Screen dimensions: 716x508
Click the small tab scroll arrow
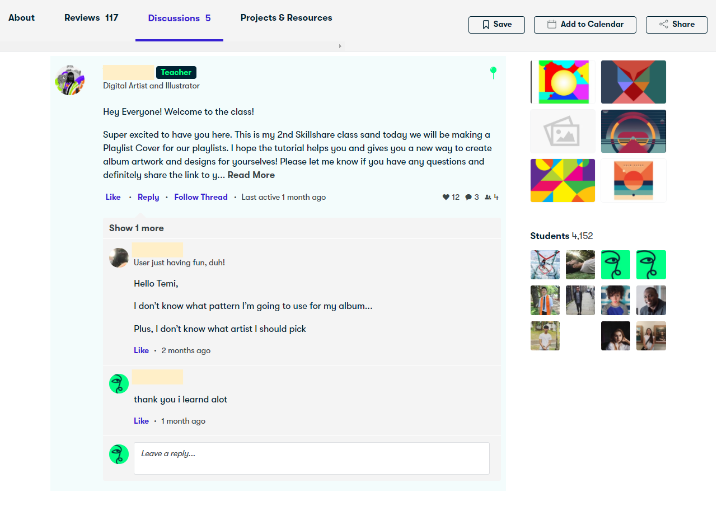click(340, 46)
